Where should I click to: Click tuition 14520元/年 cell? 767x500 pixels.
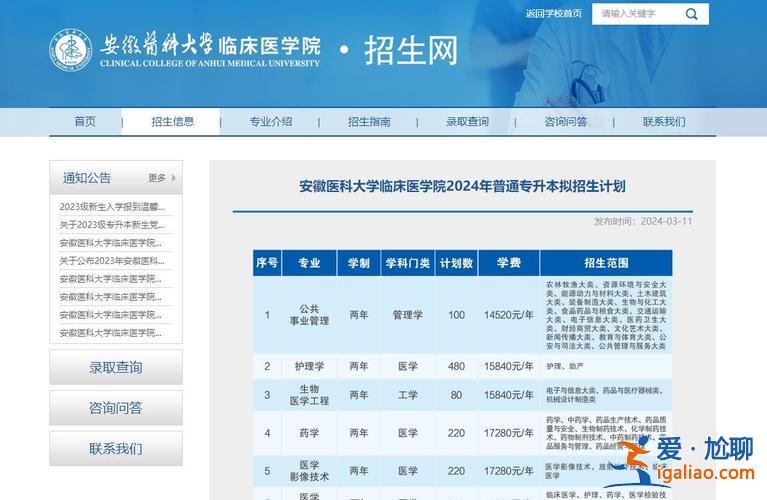[509, 315]
